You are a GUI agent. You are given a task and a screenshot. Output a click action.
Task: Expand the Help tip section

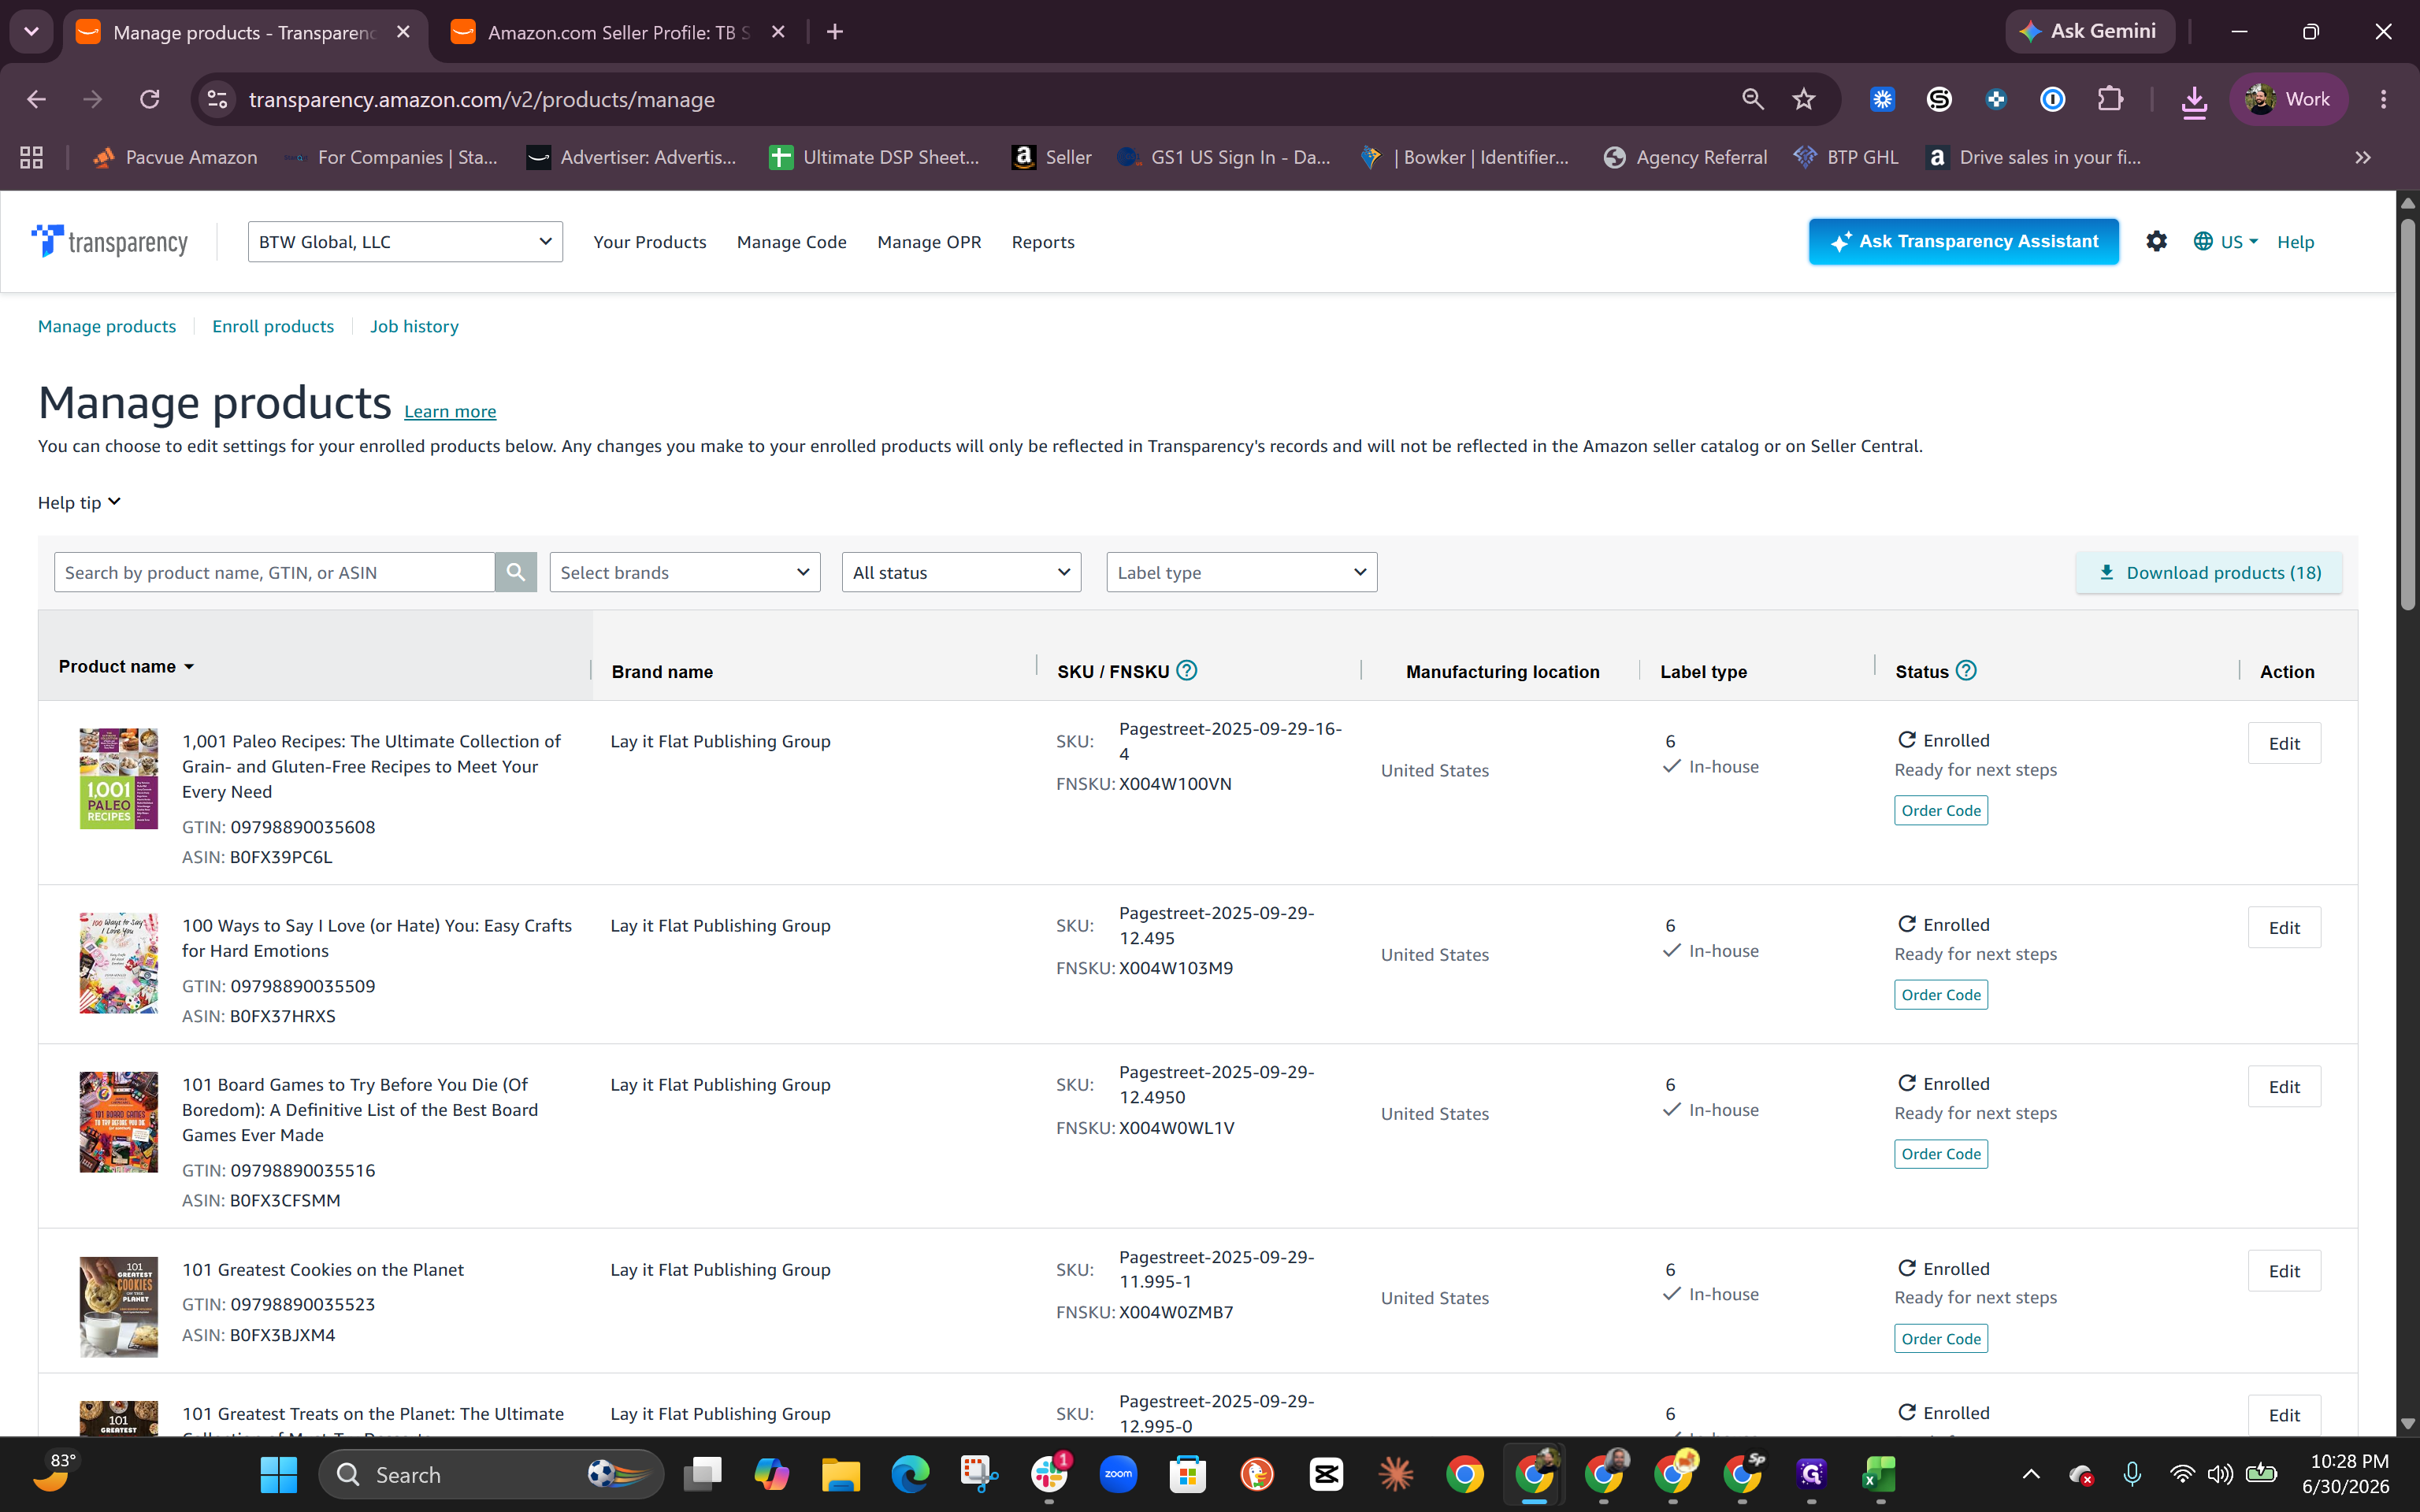pyautogui.click(x=79, y=502)
